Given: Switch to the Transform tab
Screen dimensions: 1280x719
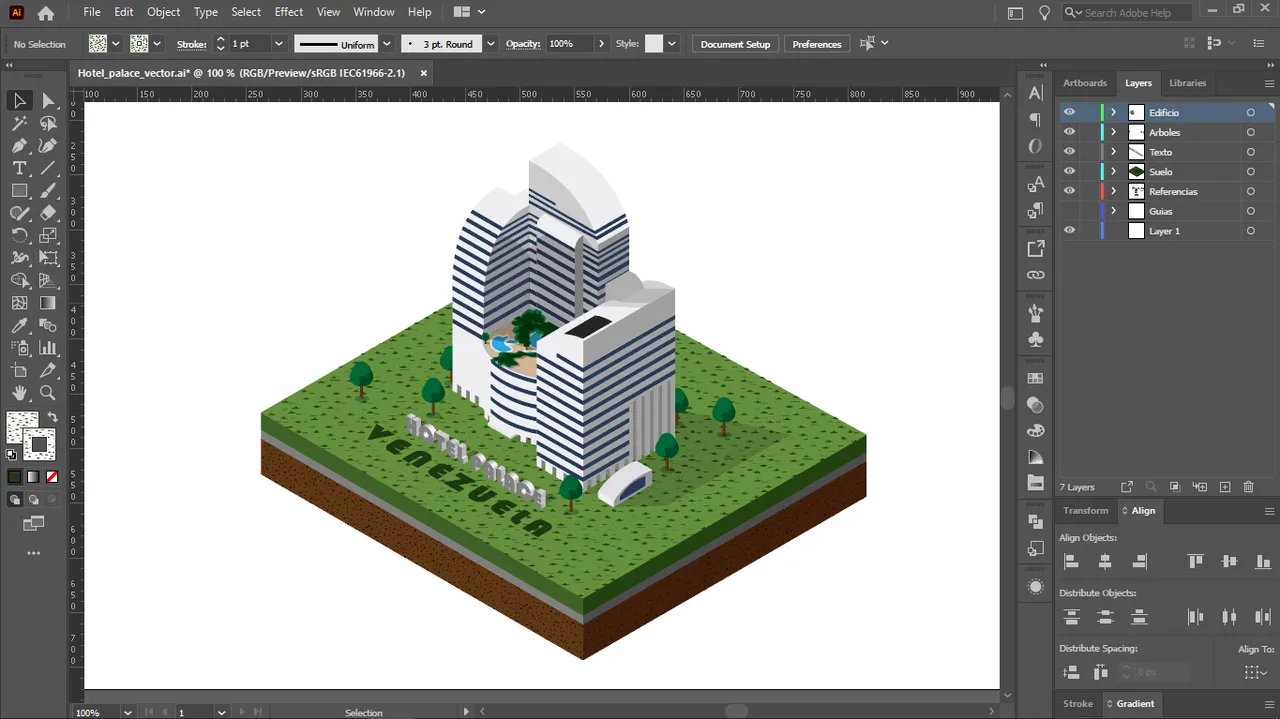Looking at the screenshot, I should (1085, 510).
